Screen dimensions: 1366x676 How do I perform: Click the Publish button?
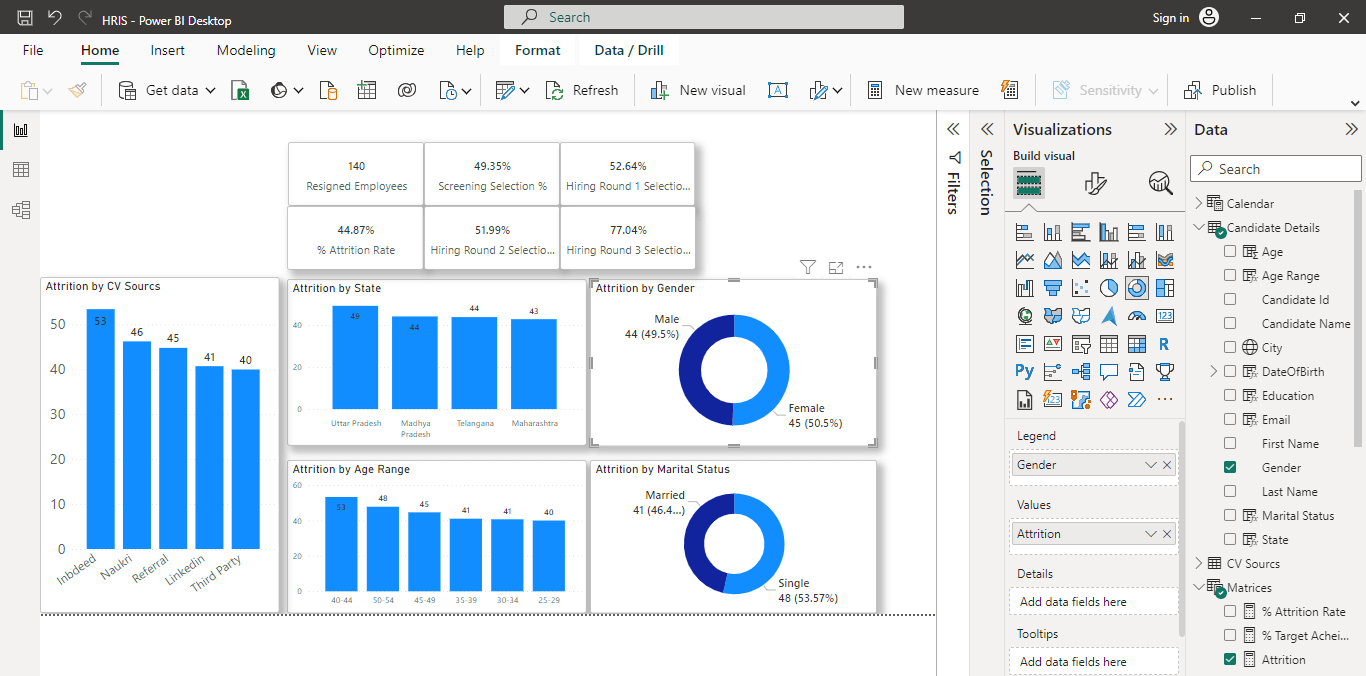point(1220,91)
